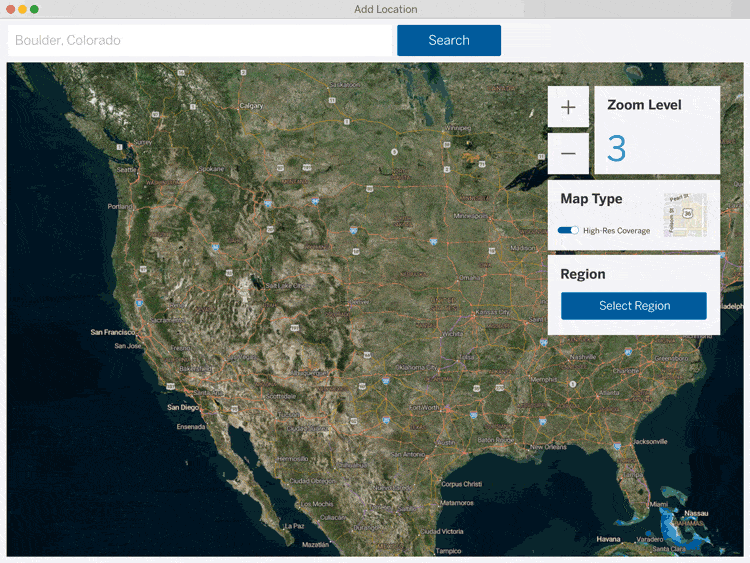This screenshot has width=750, height=563.
Task: Focus the Boulder, Colorado search field
Action: click(200, 40)
